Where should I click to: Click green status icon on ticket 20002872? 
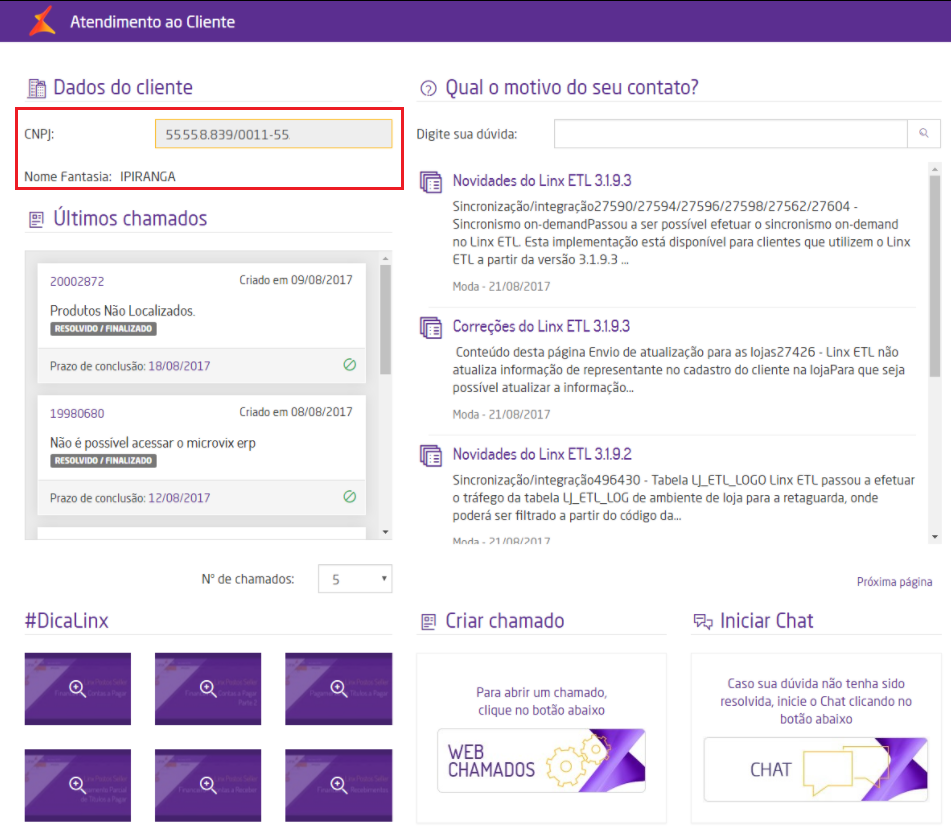pos(349,365)
